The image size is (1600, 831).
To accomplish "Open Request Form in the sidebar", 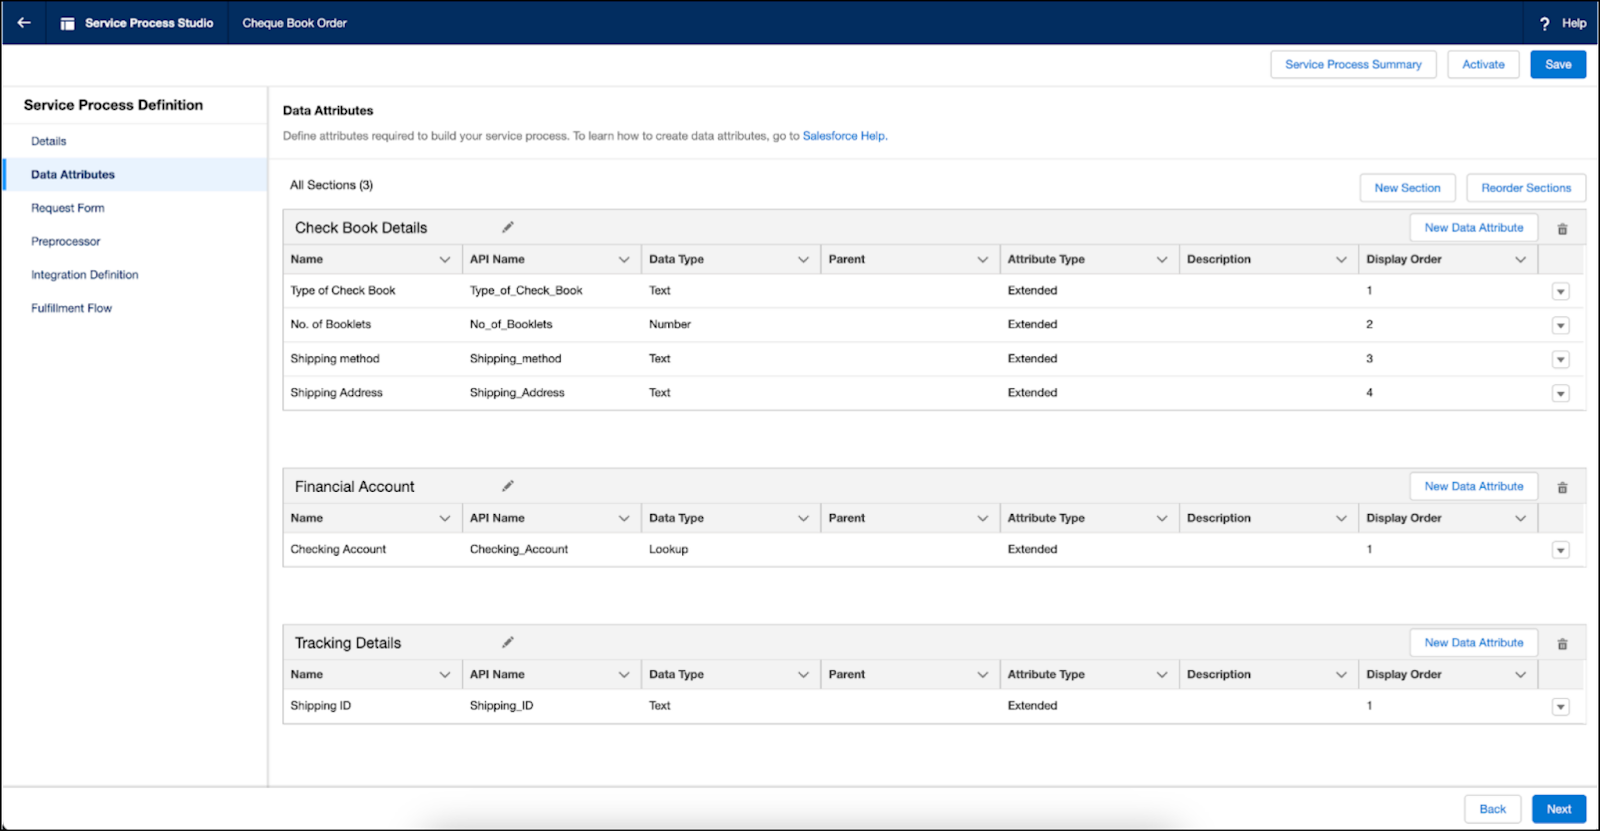I will [x=67, y=208].
